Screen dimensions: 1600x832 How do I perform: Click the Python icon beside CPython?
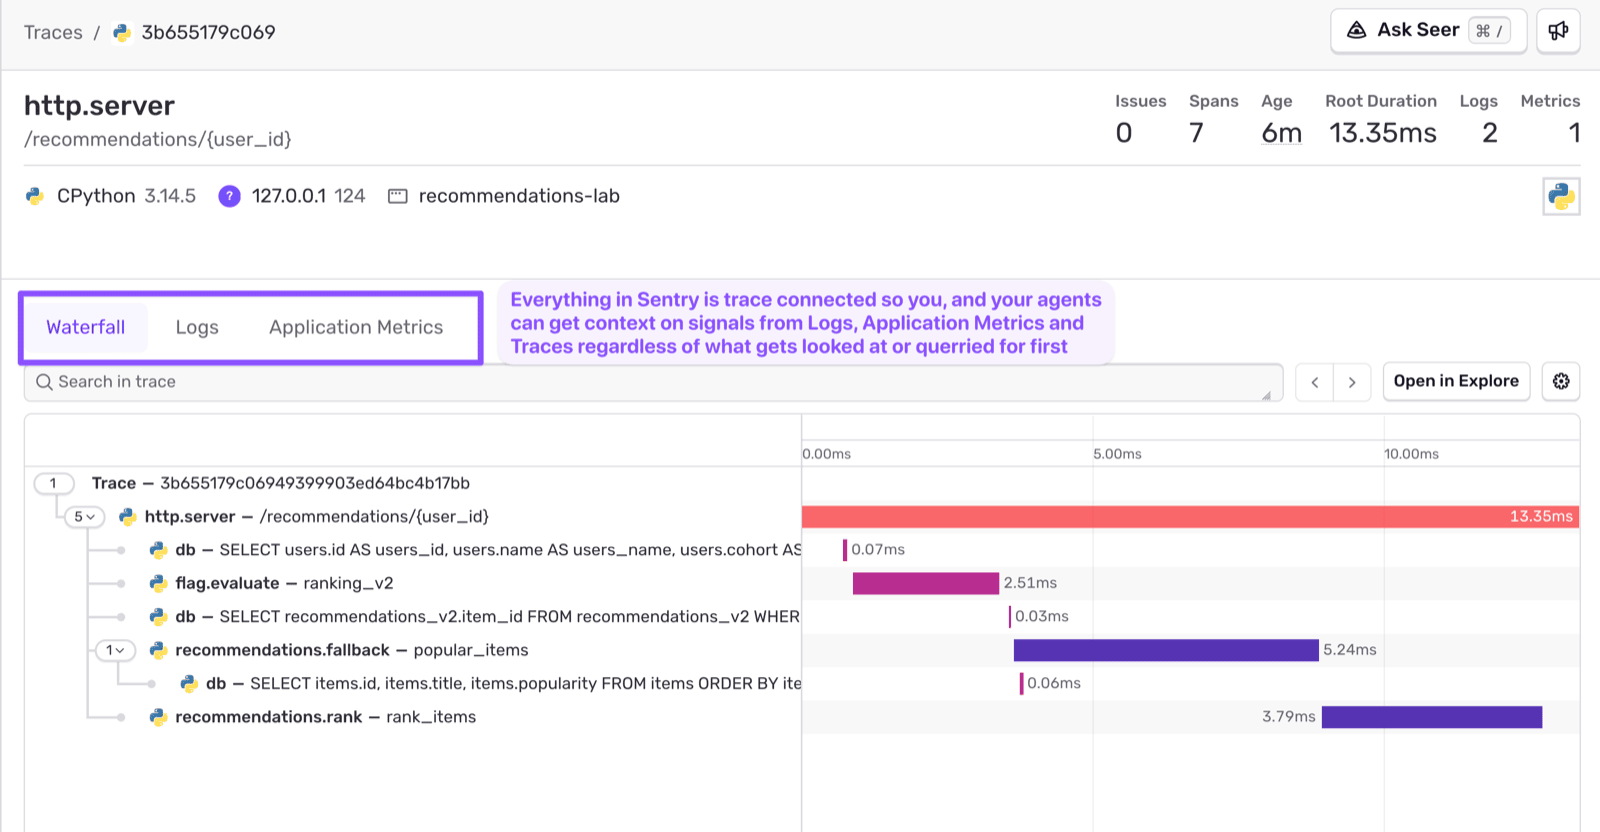click(x=35, y=196)
